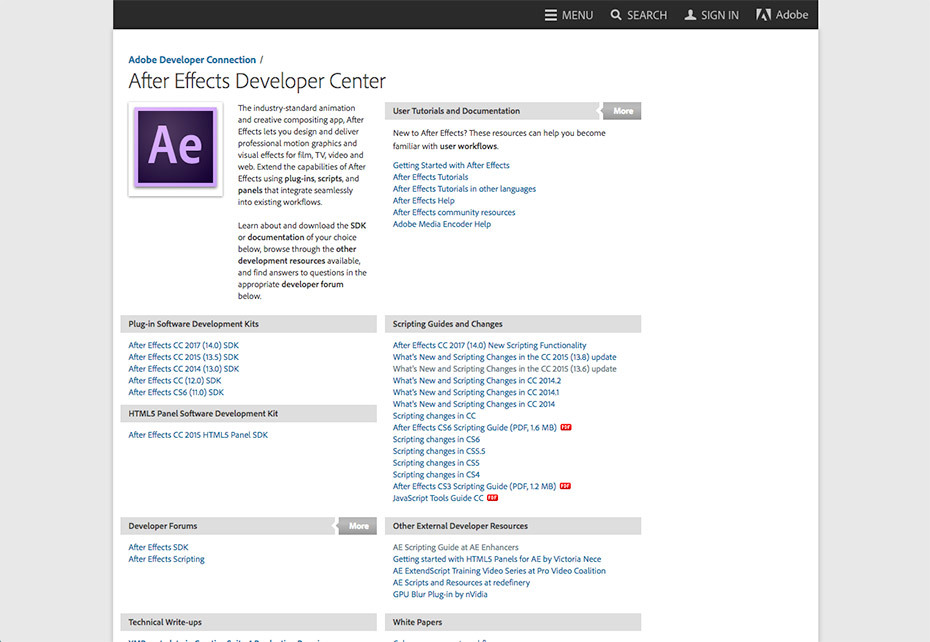Open After Effects CC 2017 (14.0) SDK
The image size is (930, 642).
[183, 345]
